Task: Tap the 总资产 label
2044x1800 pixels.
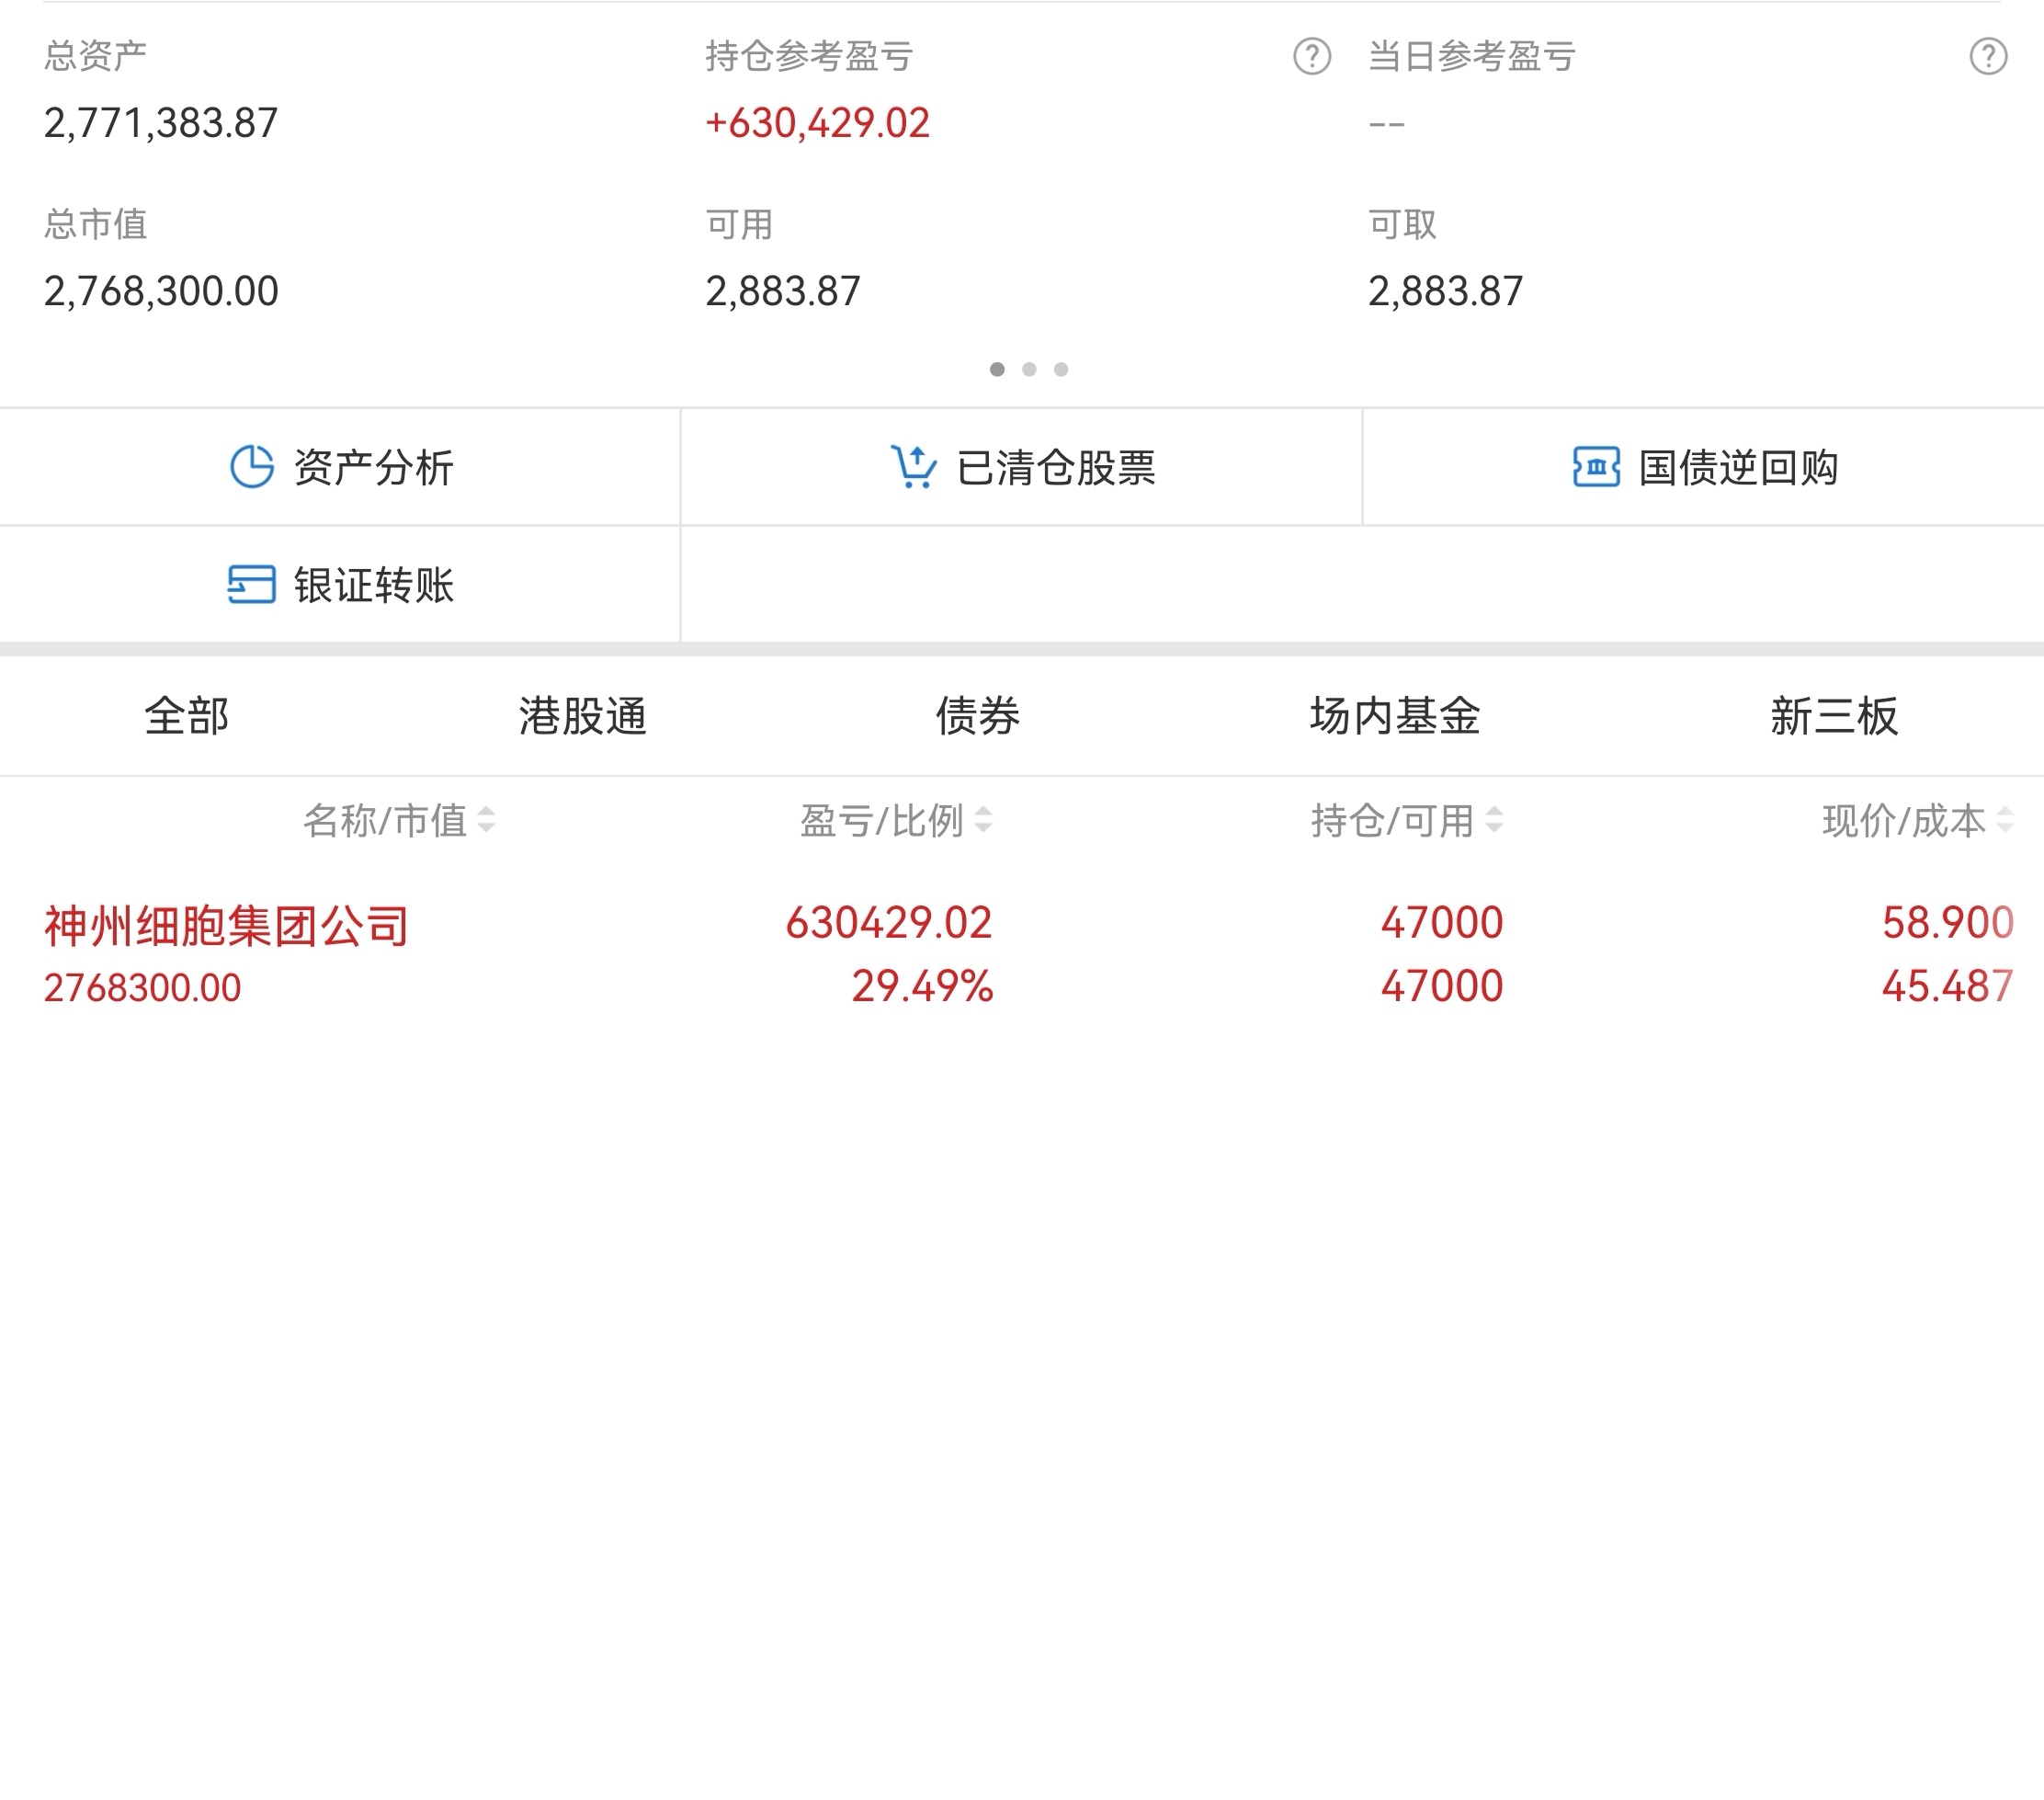Action: (95, 56)
